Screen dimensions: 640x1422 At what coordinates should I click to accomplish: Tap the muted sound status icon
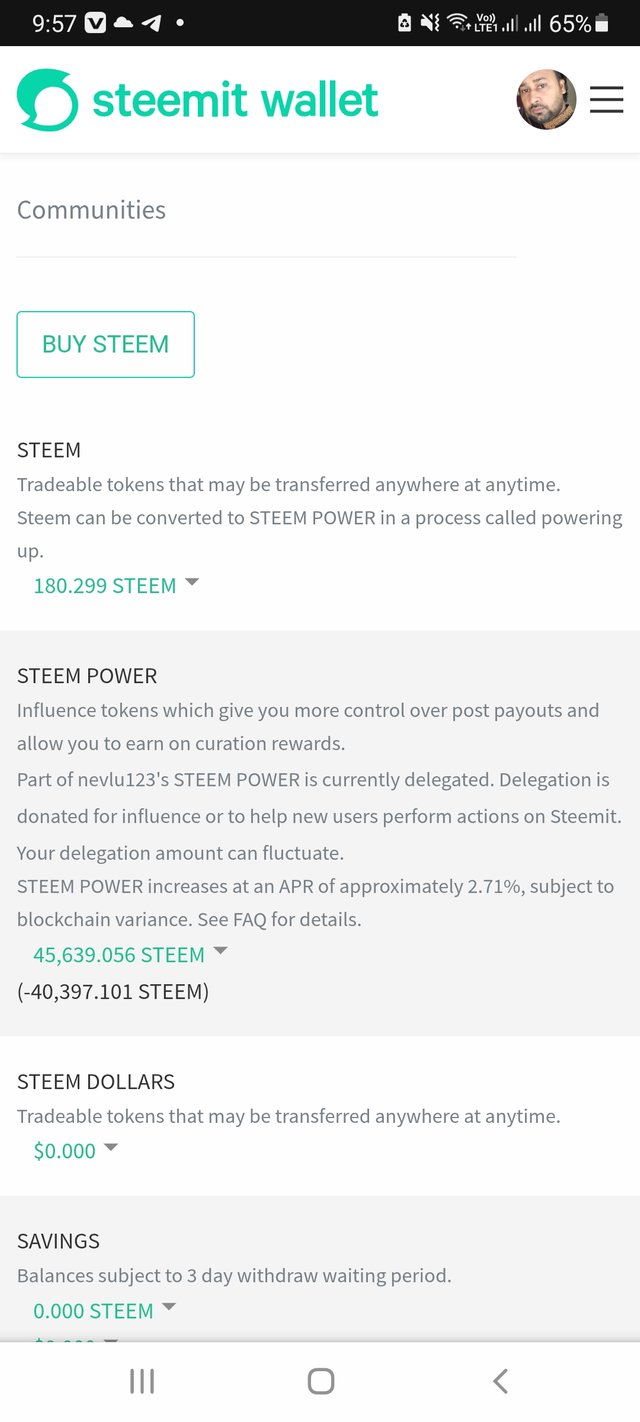(430, 23)
